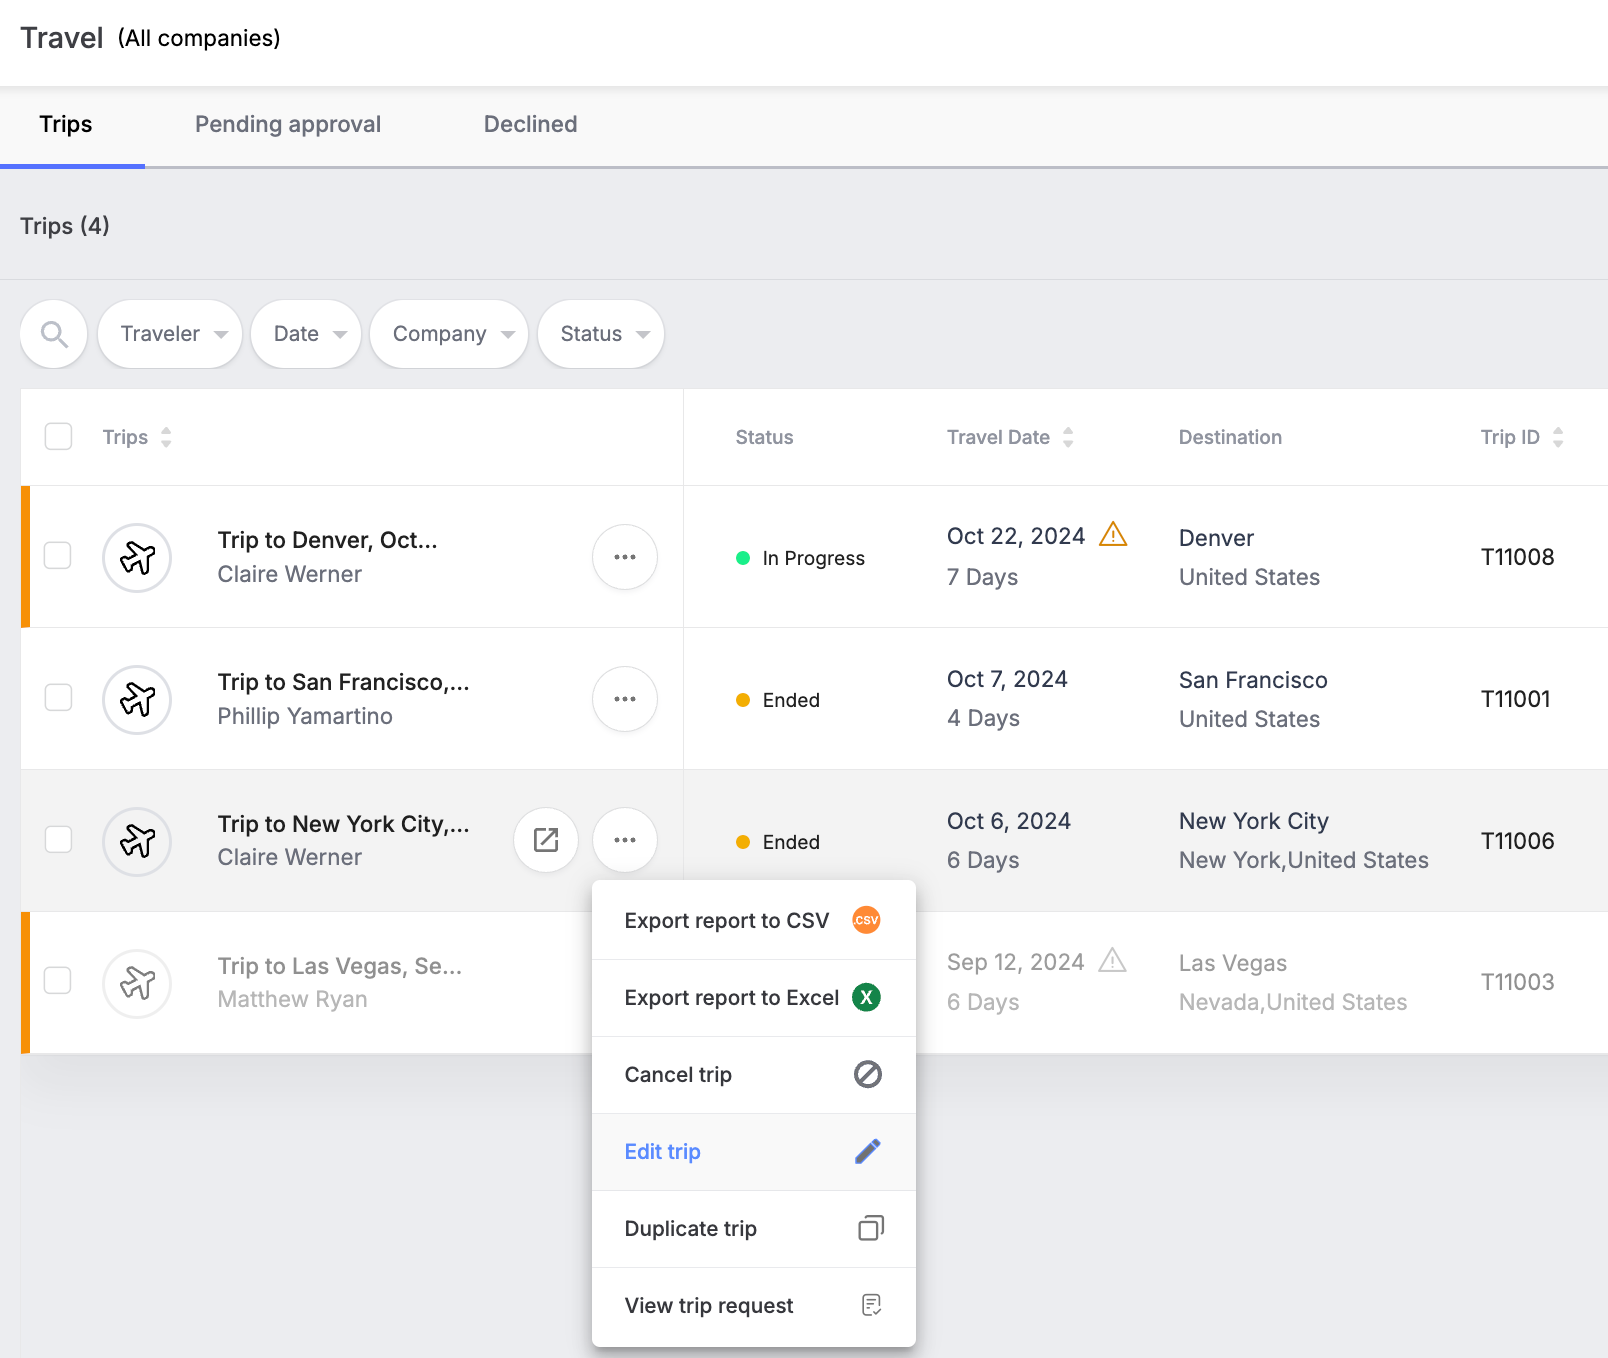The height and width of the screenshot is (1358, 1608).
Task: Expand the Traveler filter dropdown
Action: click(170, 334)
